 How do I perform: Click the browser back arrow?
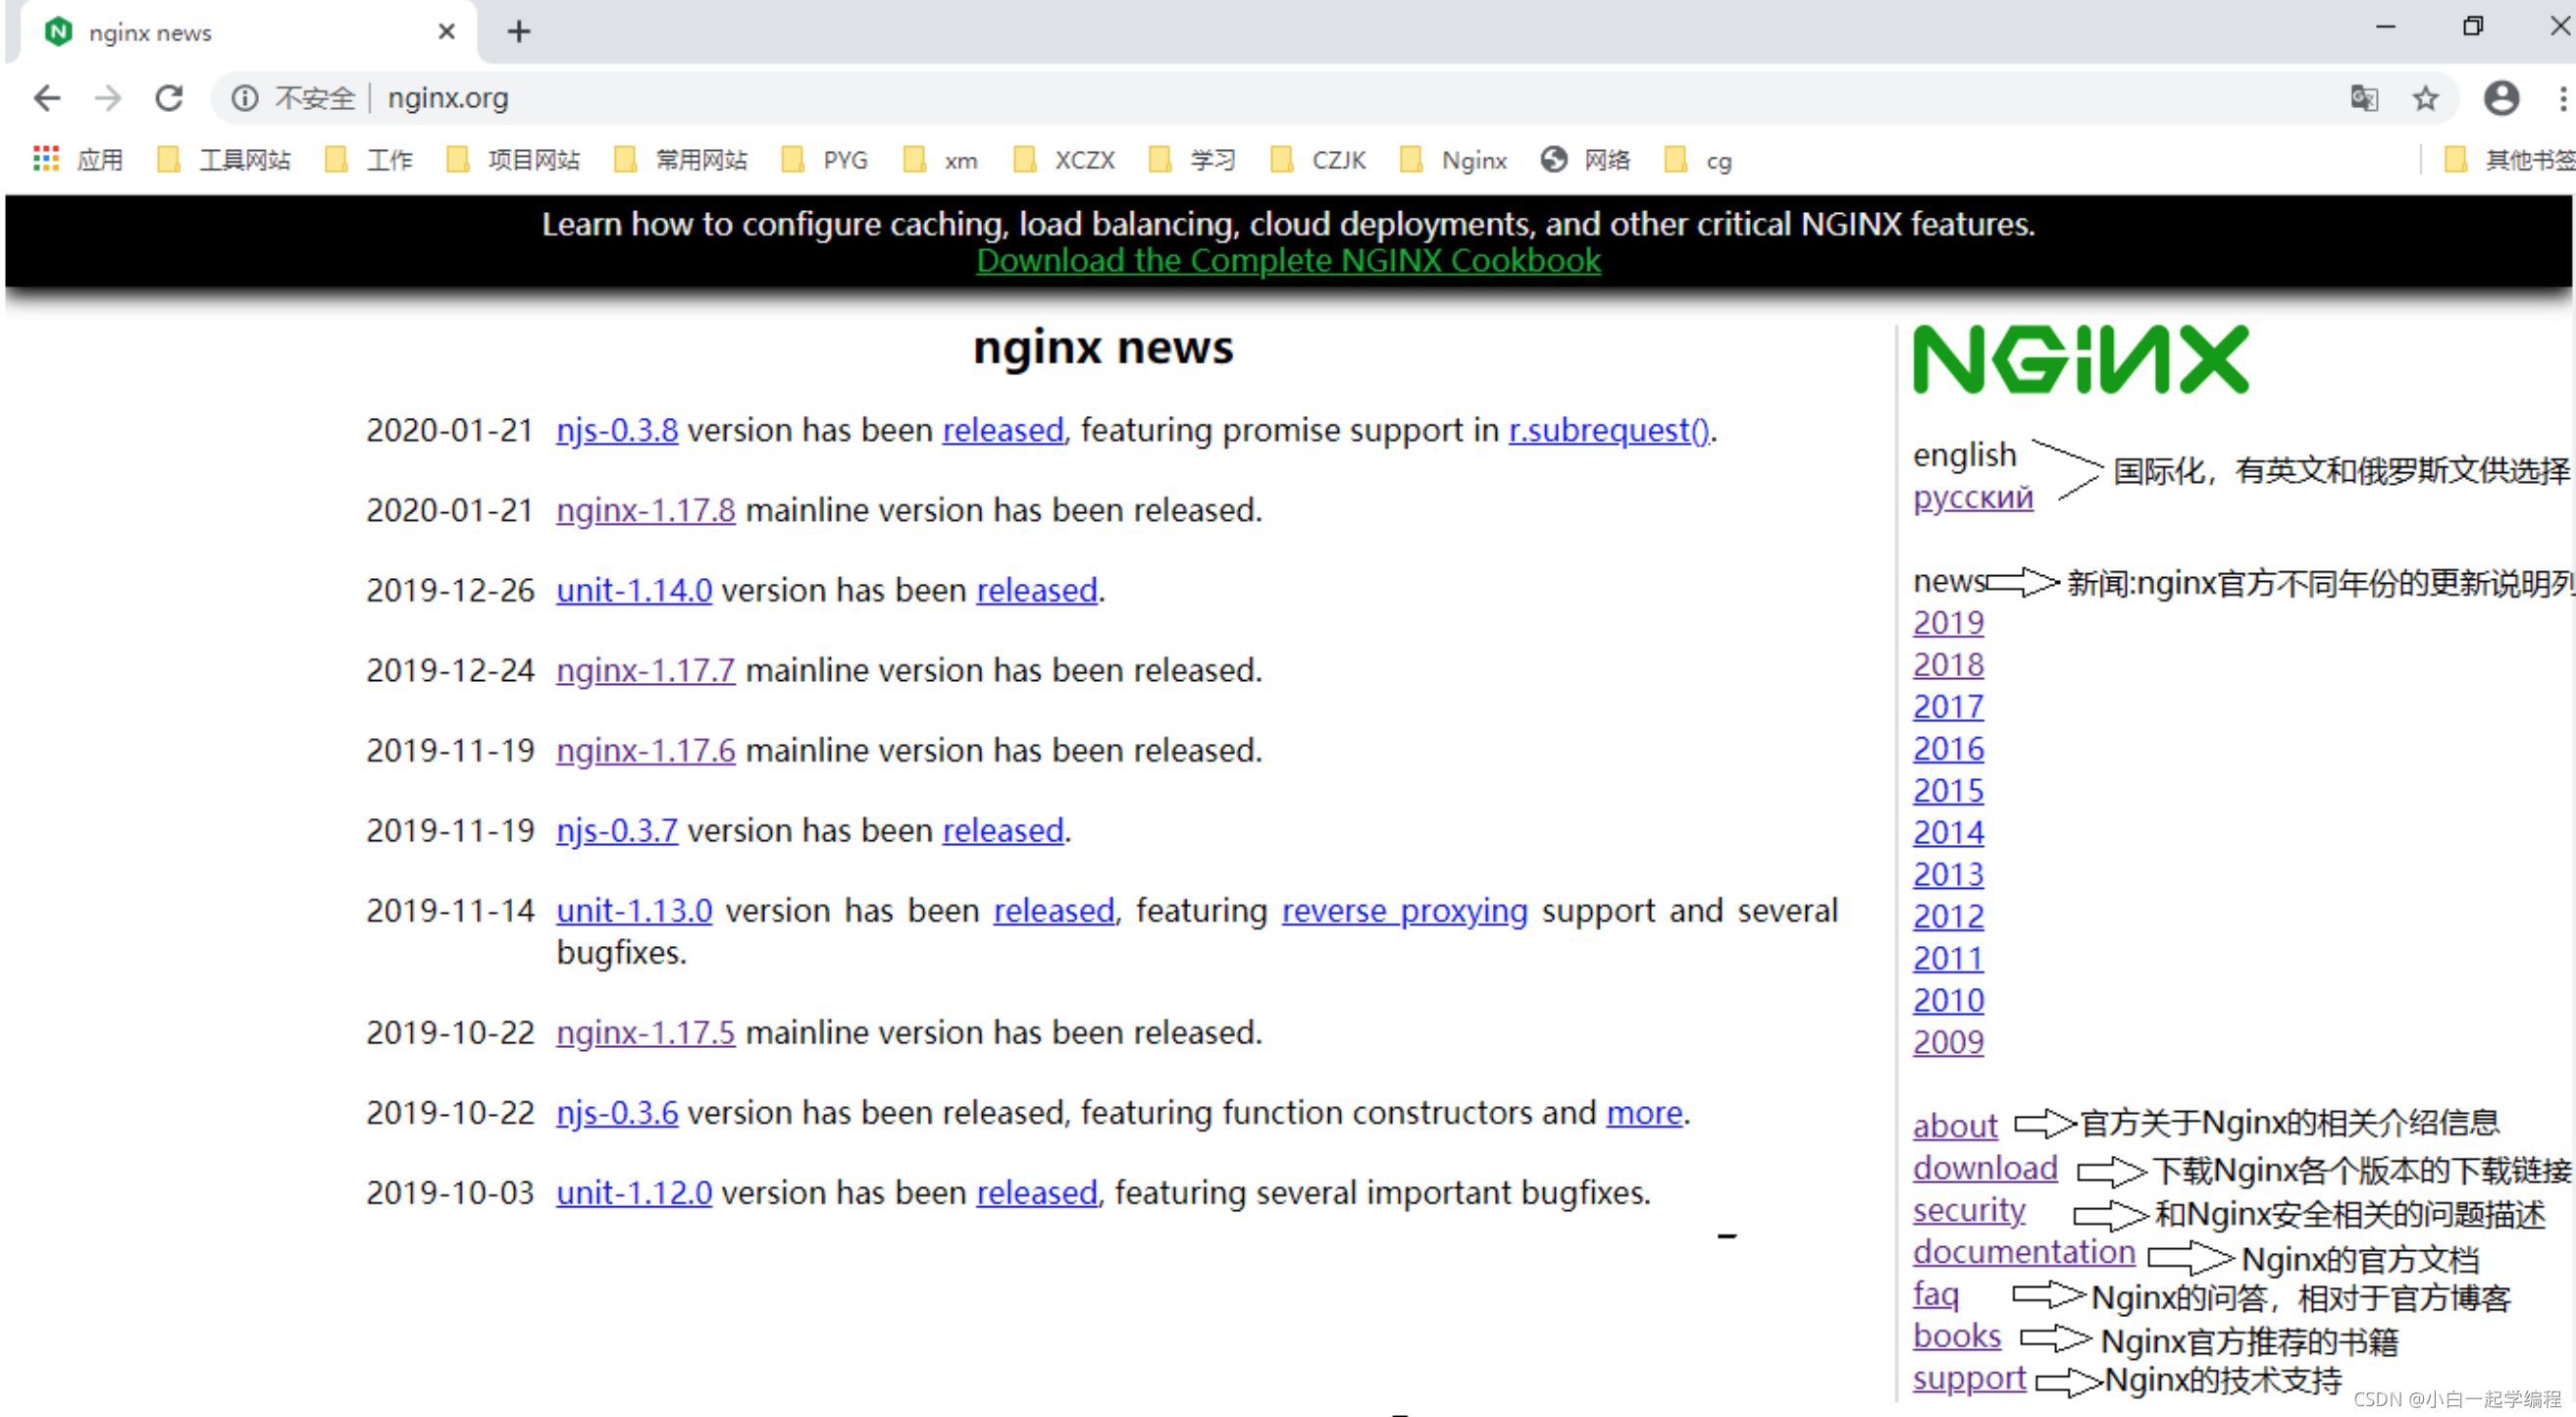pyautogui.click(x=47, y=98)
